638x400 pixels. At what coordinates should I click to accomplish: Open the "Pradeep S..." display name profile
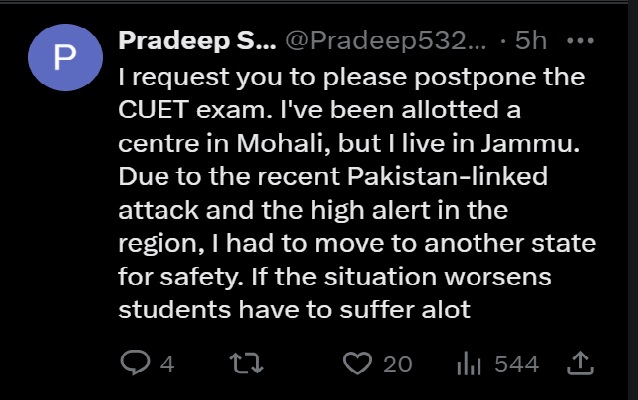coord(196,42)
